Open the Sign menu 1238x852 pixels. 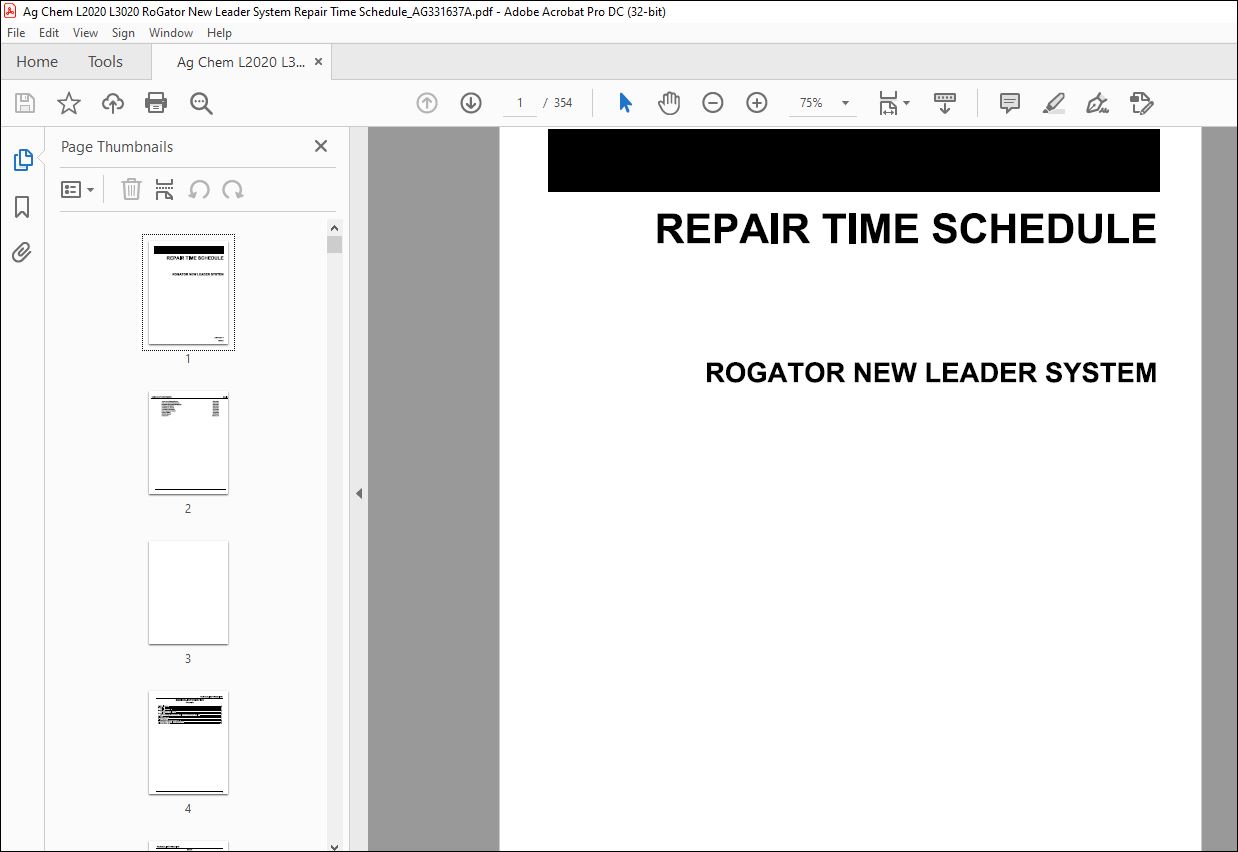pos(123,33)
